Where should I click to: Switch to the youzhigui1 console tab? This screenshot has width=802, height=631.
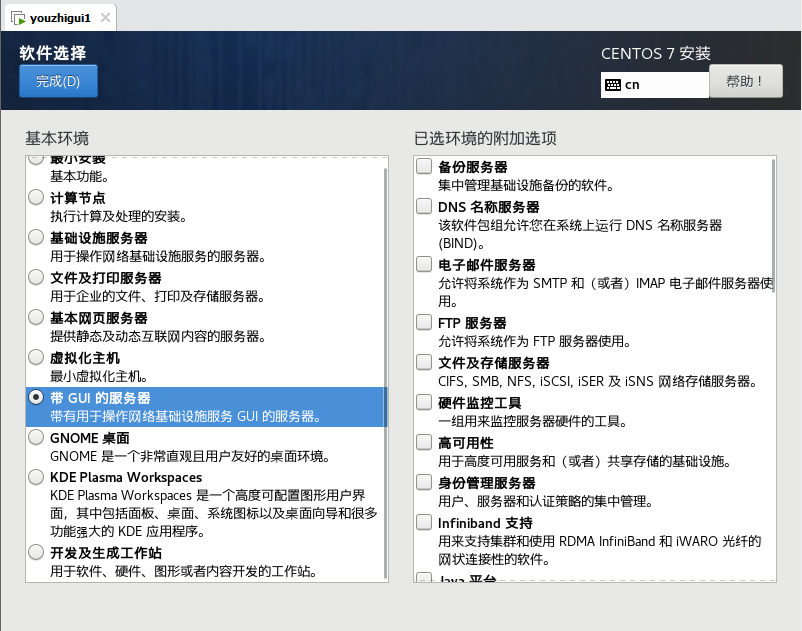coord(60,16)
